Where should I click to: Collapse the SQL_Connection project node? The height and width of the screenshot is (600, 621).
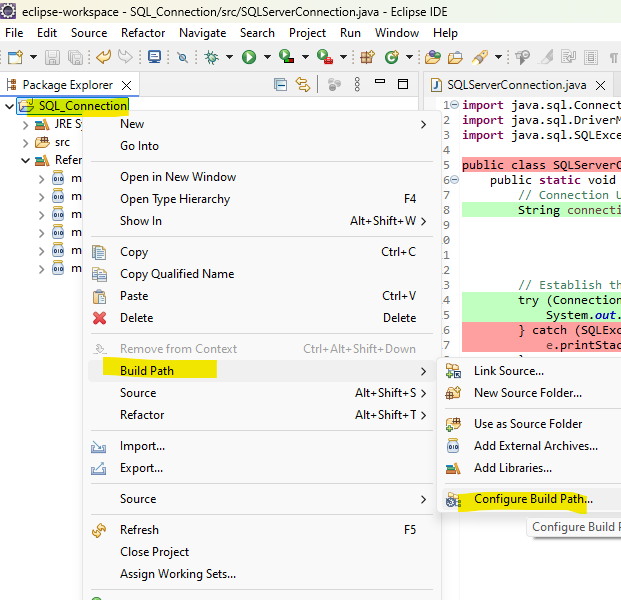click(10, 106)
